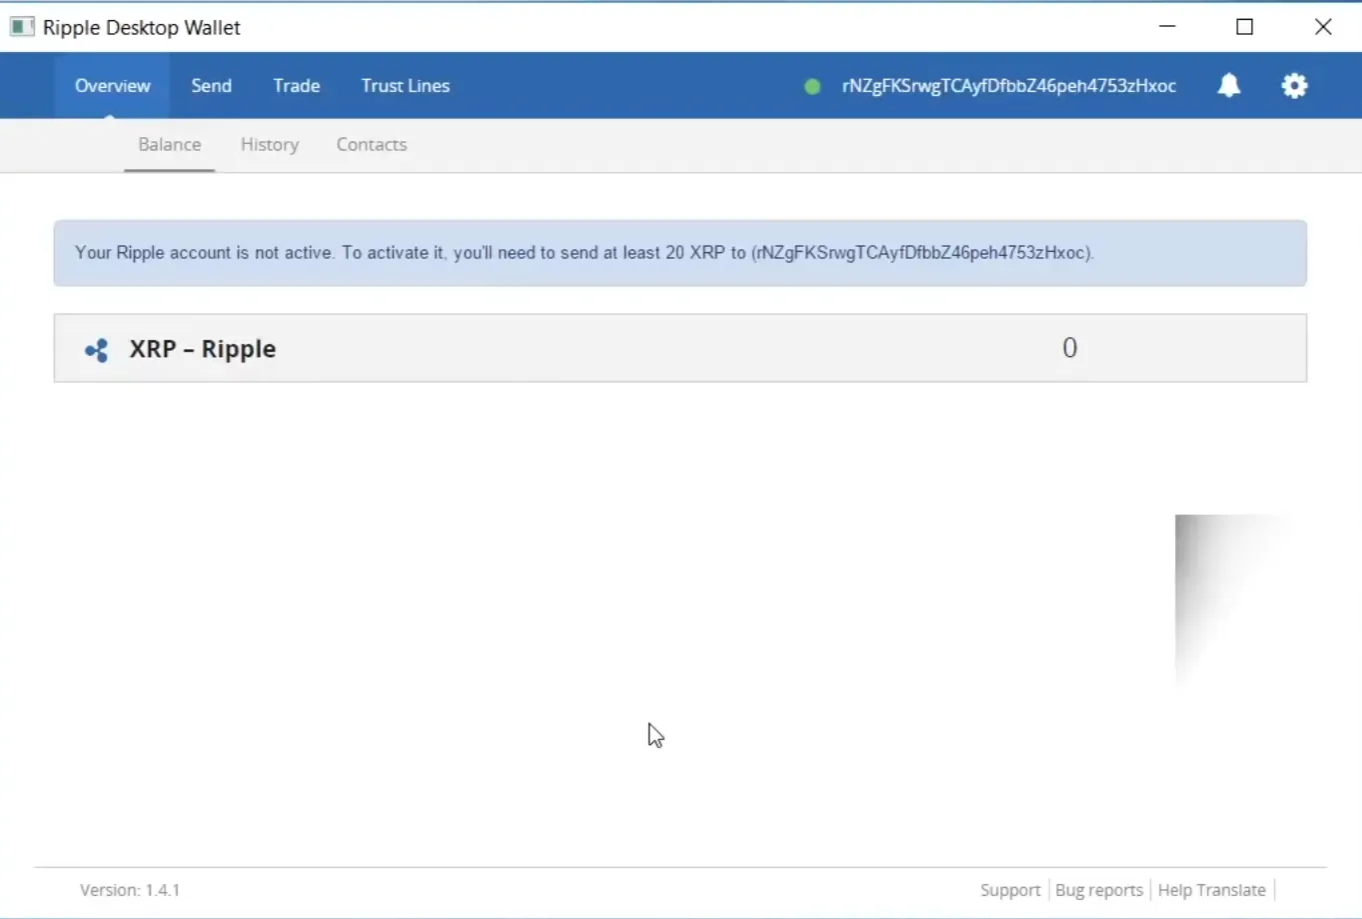Click the Version: 1.4.1 text

click(x=130, y=890)
